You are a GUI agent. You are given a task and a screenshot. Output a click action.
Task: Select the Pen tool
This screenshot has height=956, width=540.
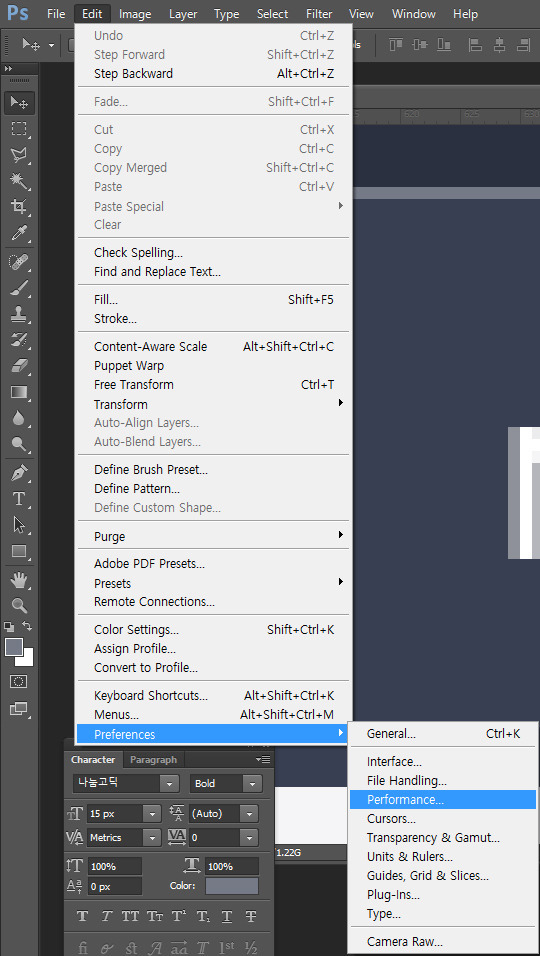(19, 473)
